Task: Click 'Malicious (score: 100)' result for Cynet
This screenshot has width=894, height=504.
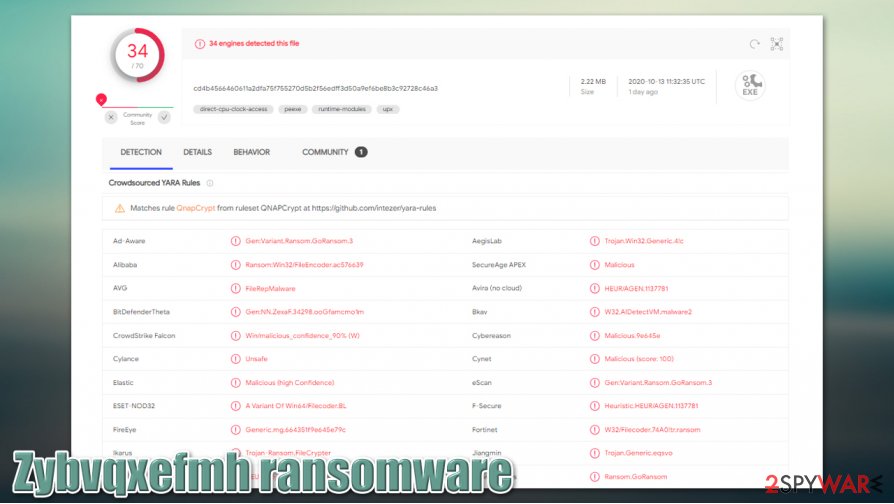Action: (639, 359)
